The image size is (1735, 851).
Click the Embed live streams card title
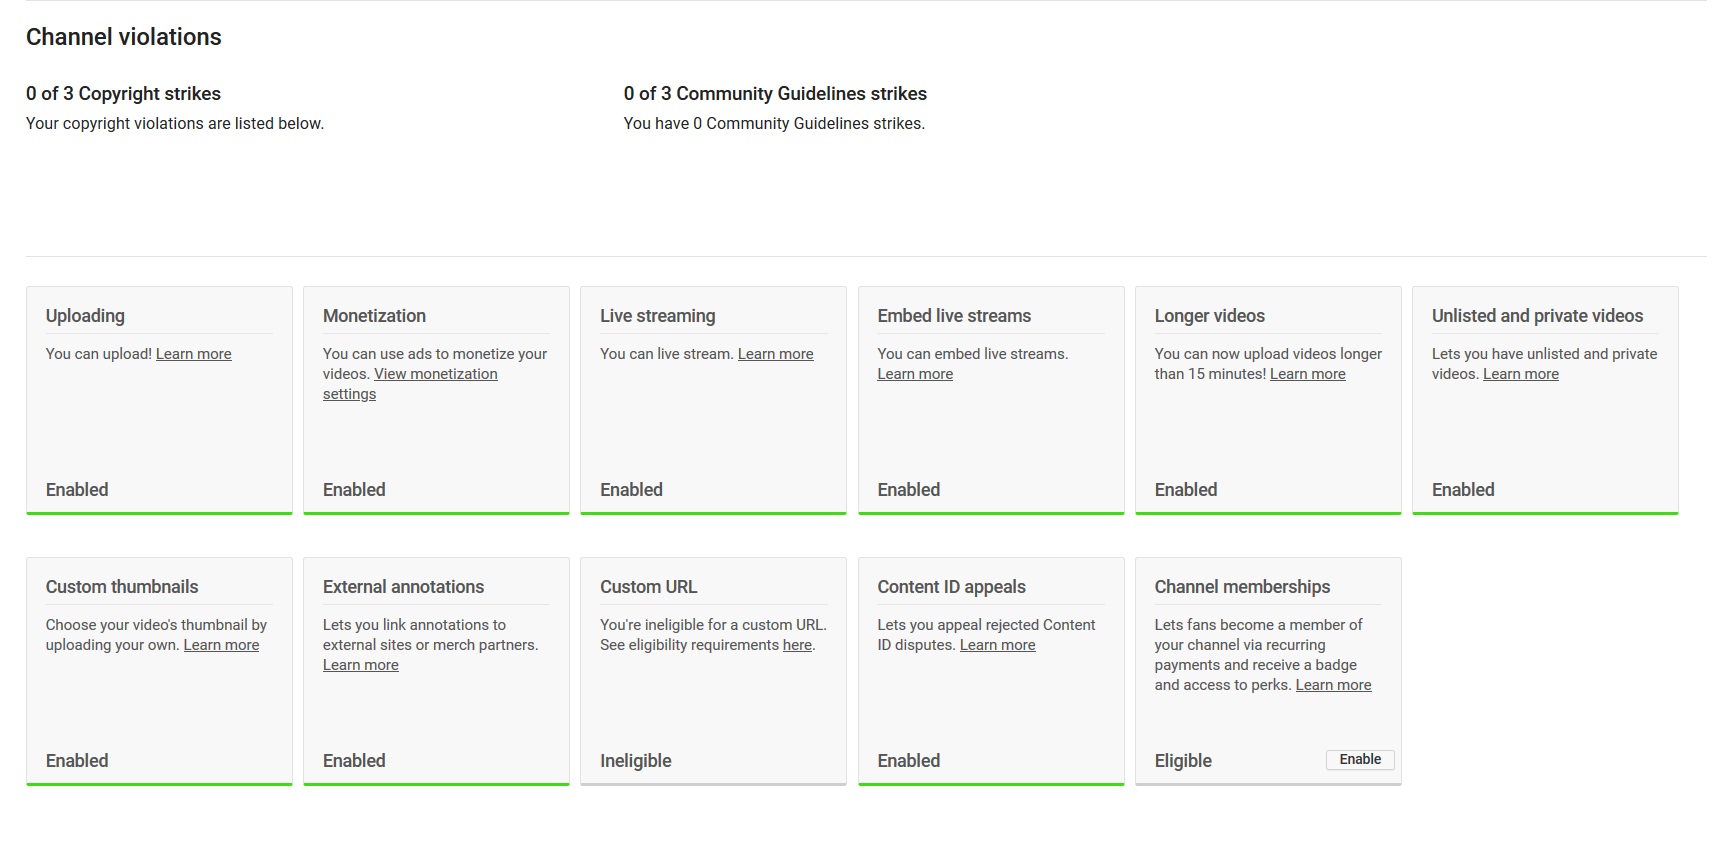point(954,316)
